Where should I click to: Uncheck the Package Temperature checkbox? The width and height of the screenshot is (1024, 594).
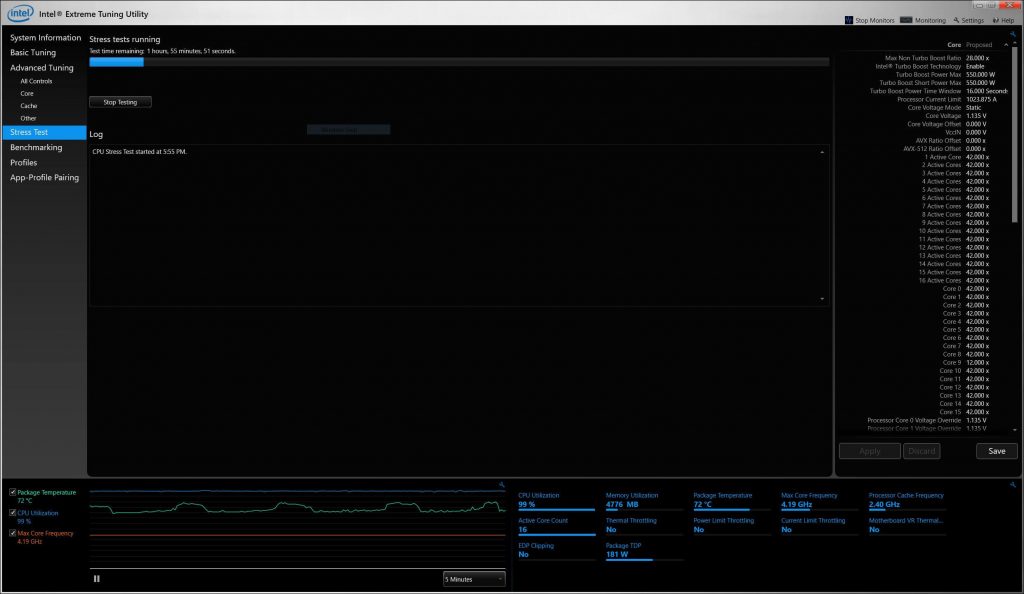tap(12, 493)
